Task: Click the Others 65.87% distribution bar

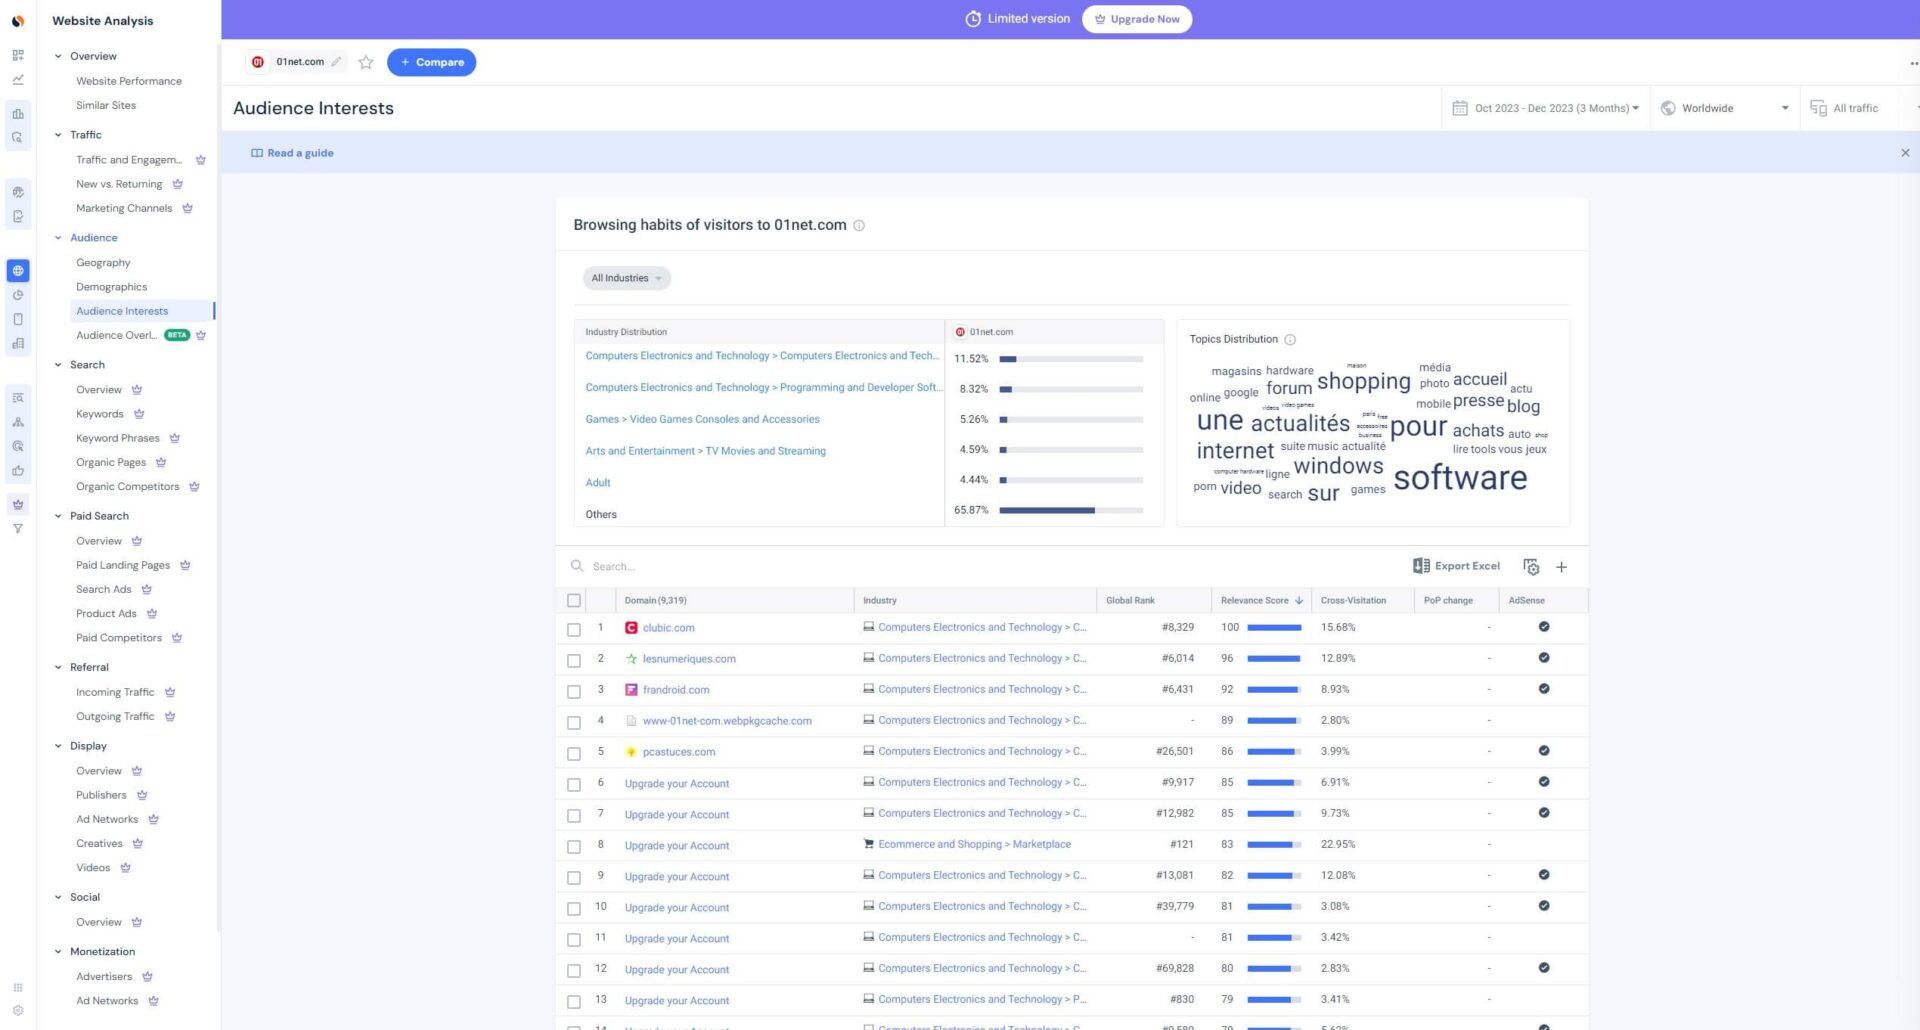Action: (1071, 510)
